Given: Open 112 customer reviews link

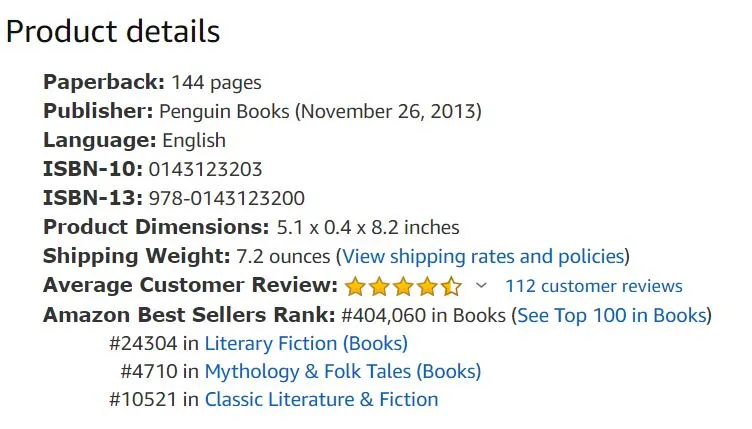Looking at the screenshot, I should coord(594,286).
